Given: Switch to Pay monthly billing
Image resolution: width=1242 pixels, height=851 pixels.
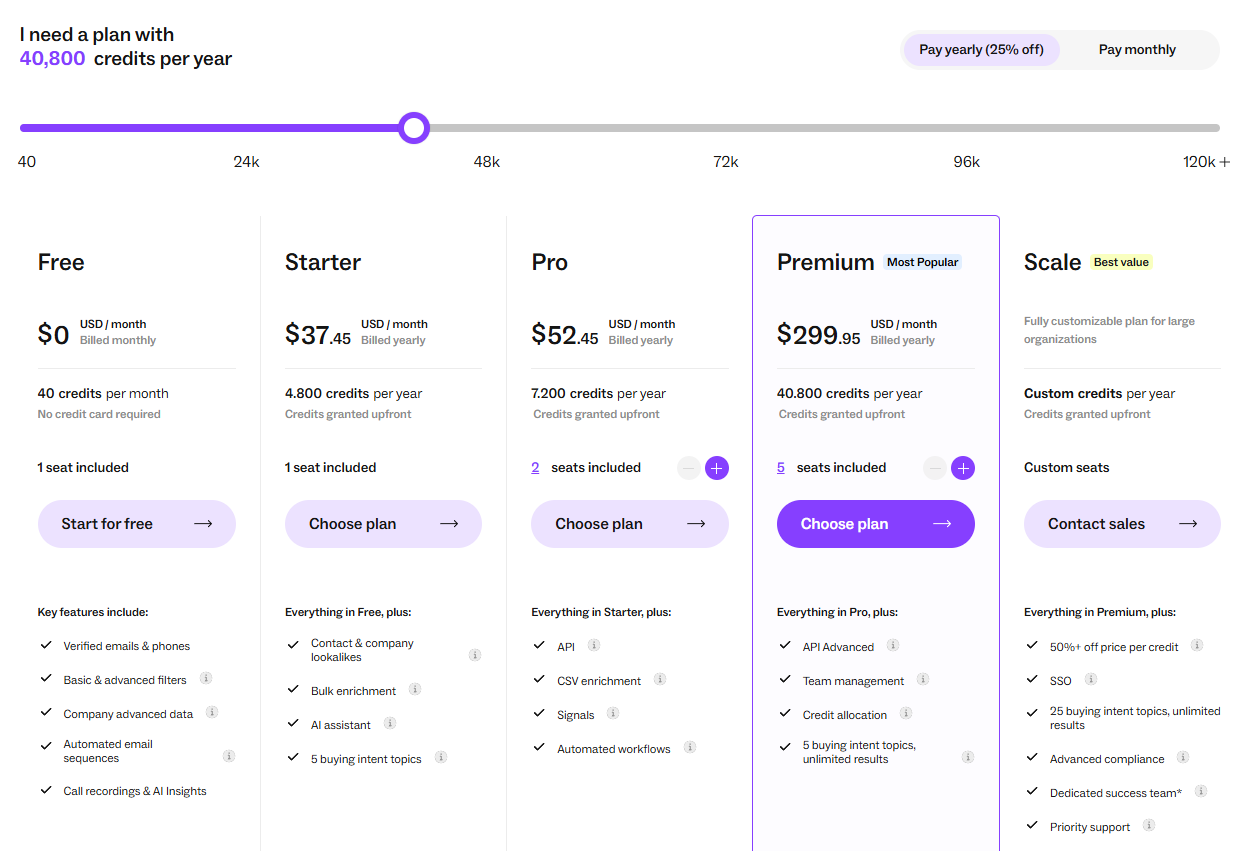Looking at the screenshot, I should coord(1137,49).
